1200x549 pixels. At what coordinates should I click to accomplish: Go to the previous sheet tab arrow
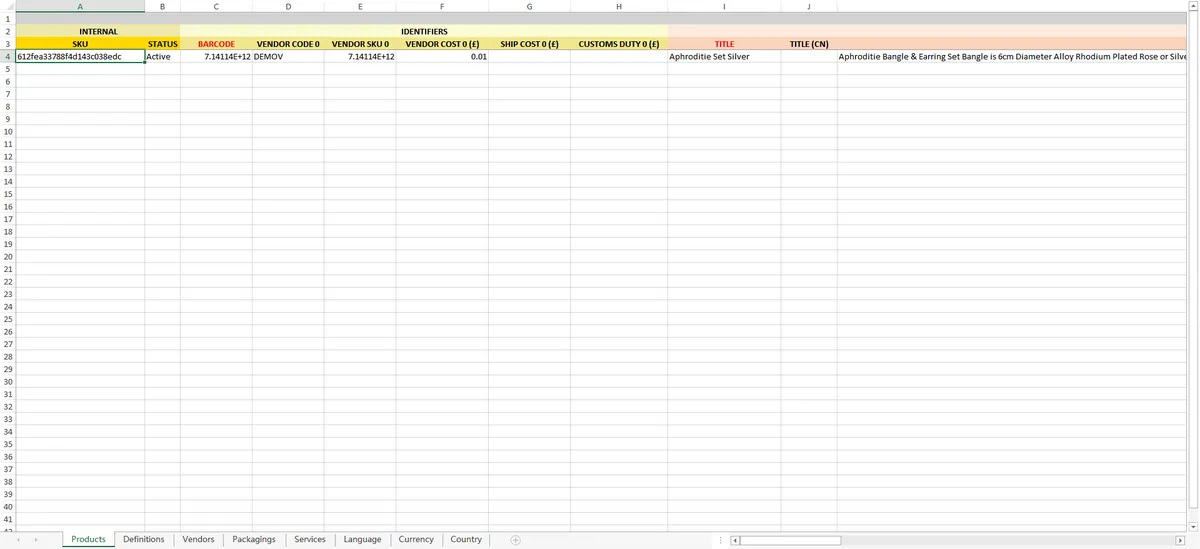click(x=18, y=540)
